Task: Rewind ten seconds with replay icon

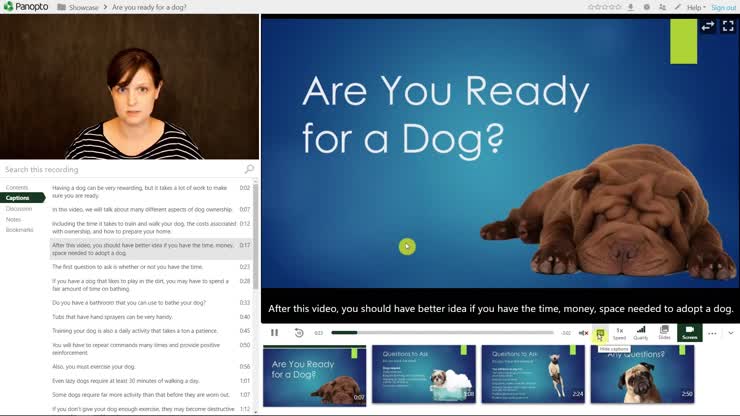Action: click(x=299, y=332)
